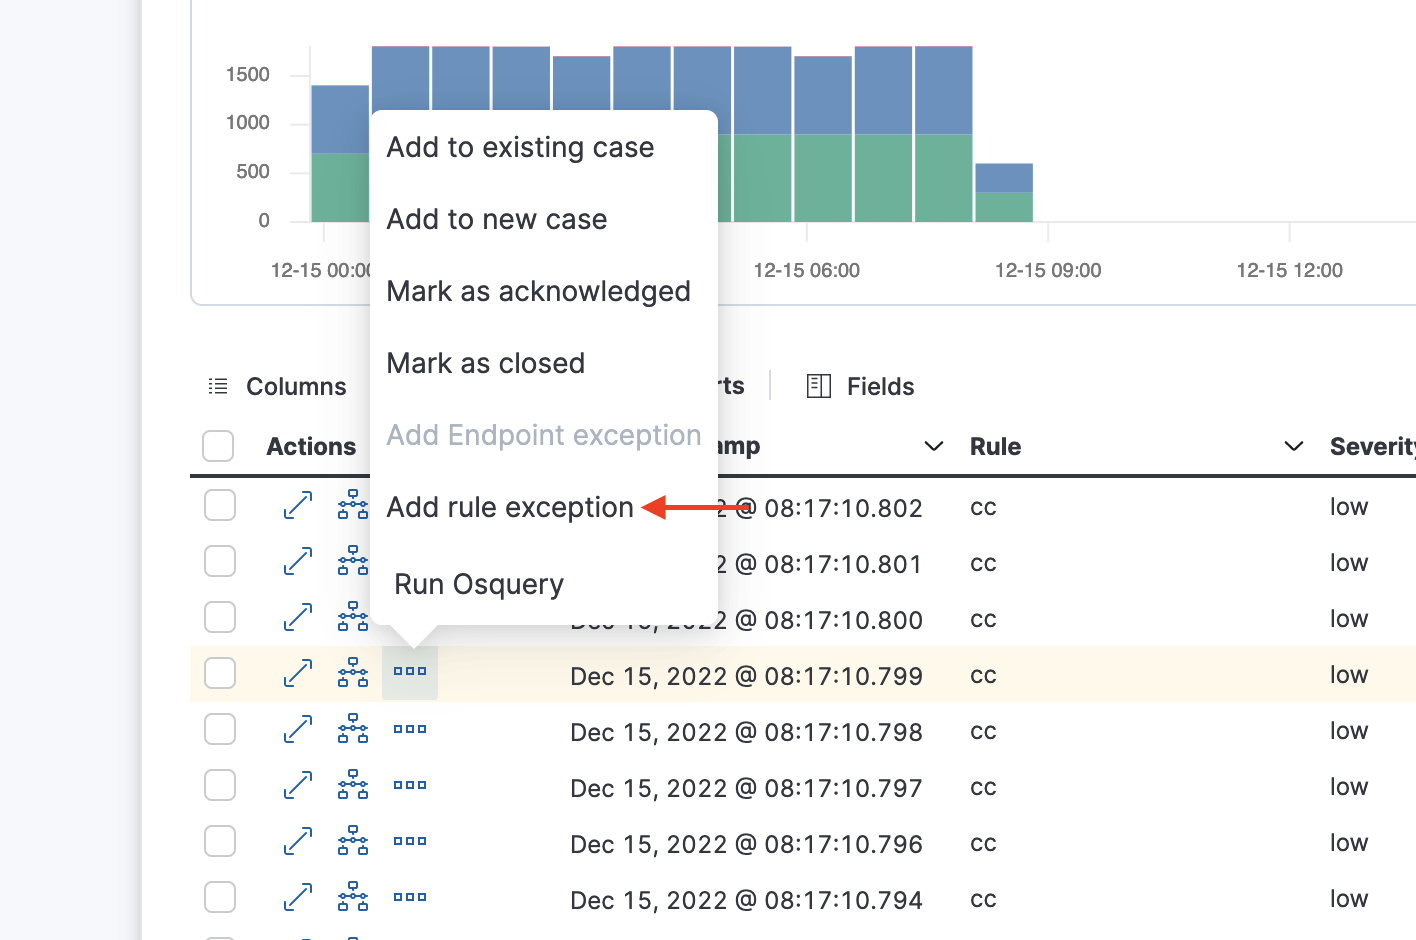This screenshot has height=940, width=1416.
Task: Click more actions dots on 08:17:10.796 row
Action: pyautogui.click(x=410, y=842)
